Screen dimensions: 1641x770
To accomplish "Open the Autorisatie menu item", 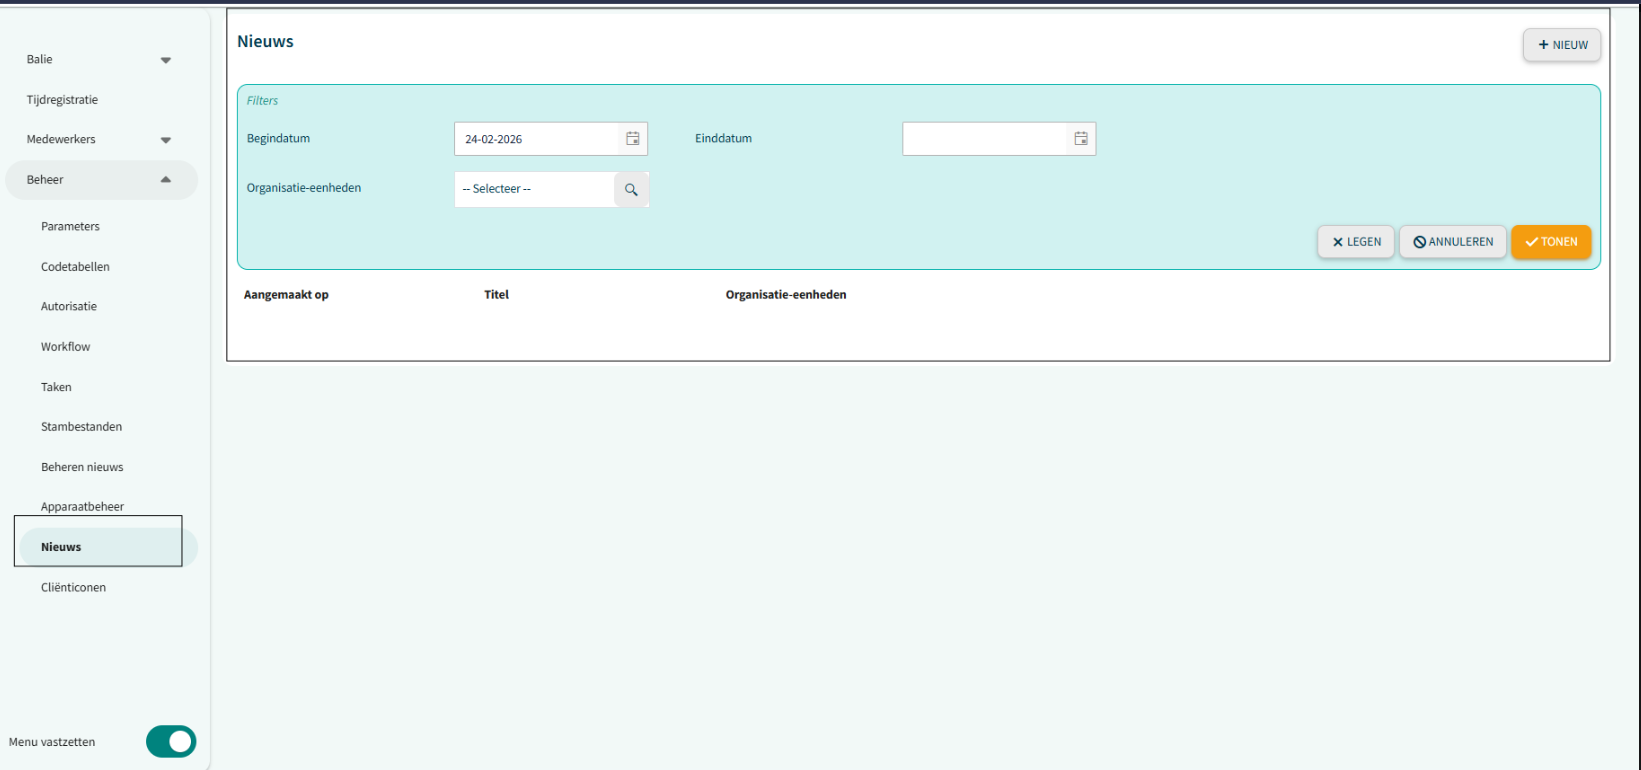I will point(69,307).
